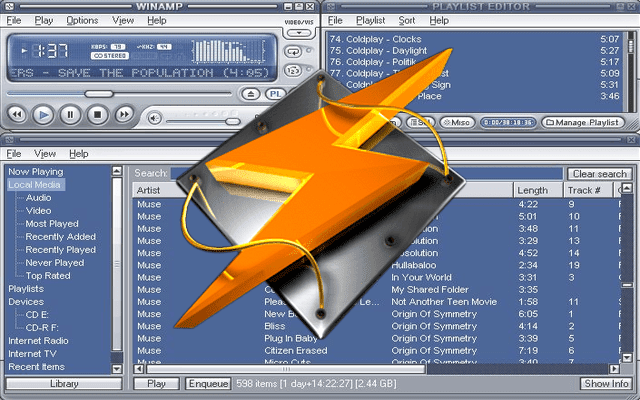Viewport: 640px width, 400px height.
Task: Stop playback with the Stop button
Action: 97,115
